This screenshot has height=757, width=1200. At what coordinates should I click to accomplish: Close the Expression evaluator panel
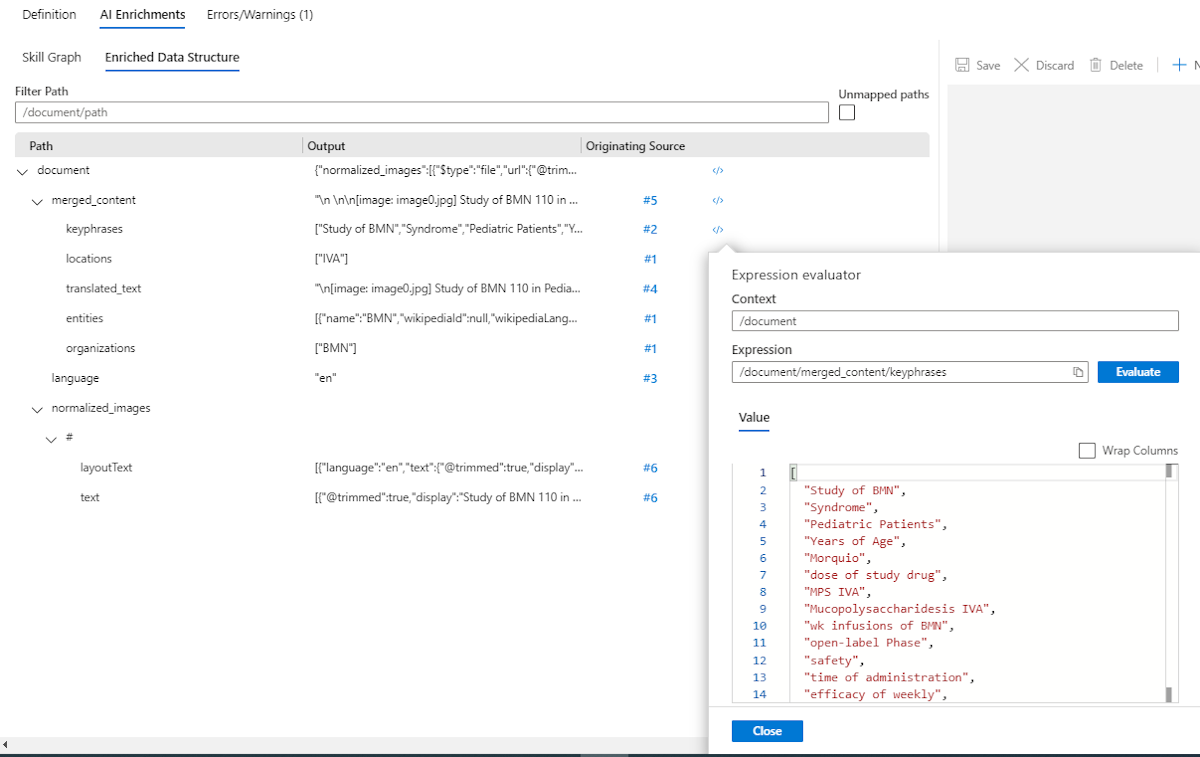(x=767, y=731)
